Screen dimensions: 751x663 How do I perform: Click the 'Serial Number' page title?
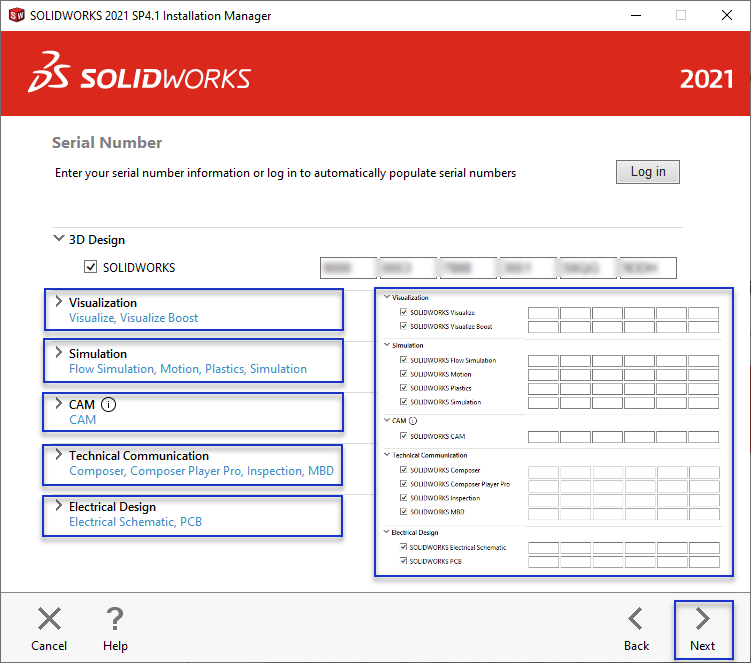(x=107, y=143)
